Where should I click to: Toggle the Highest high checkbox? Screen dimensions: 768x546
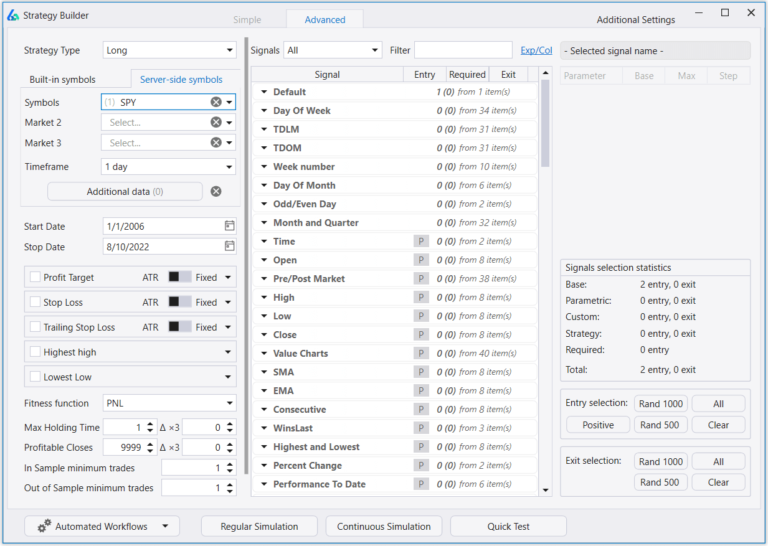[x=36, y=352]
